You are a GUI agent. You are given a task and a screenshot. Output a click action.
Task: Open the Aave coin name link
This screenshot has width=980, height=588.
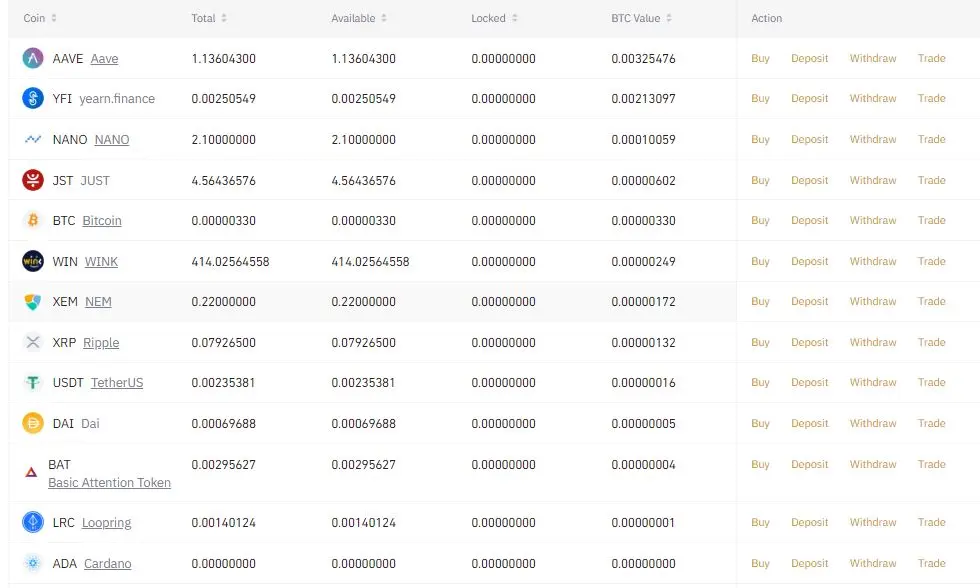104,59
